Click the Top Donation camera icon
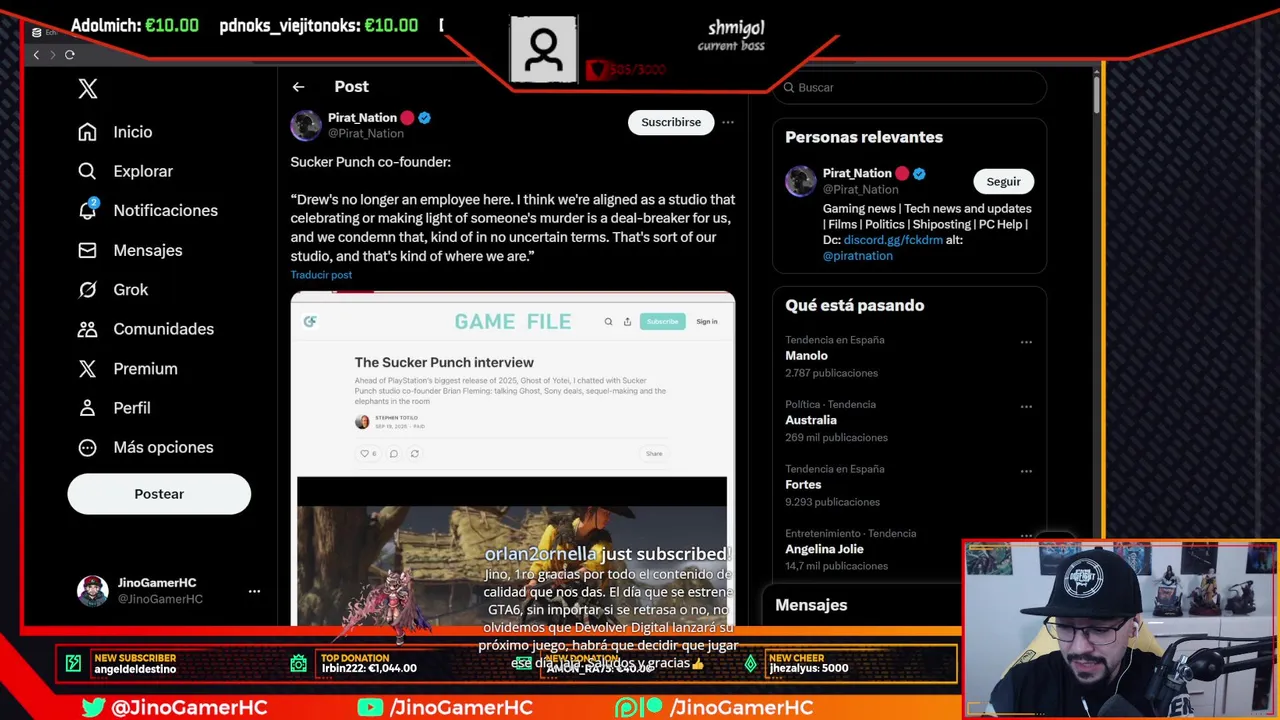Image resolution: width=1280 pixels, height=720 pixels. coord(299,663)
